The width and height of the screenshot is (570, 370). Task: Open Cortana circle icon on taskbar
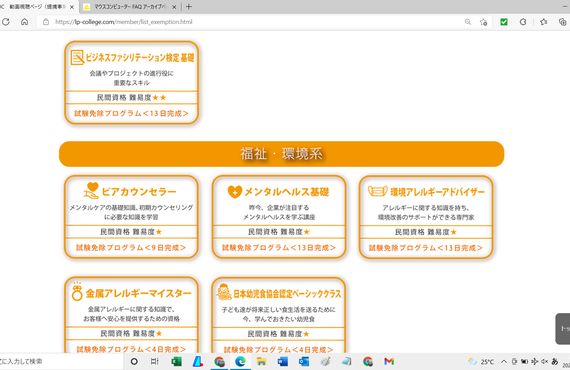pyautogui.click(x=134, y=361)
